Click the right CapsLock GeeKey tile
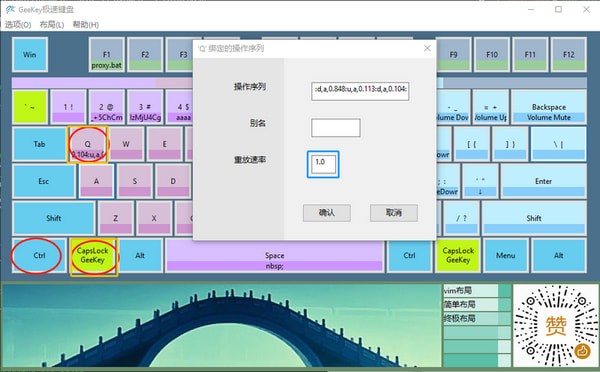Image resolution: width=600 pixels, height=372 pixels. coord(458,255)
